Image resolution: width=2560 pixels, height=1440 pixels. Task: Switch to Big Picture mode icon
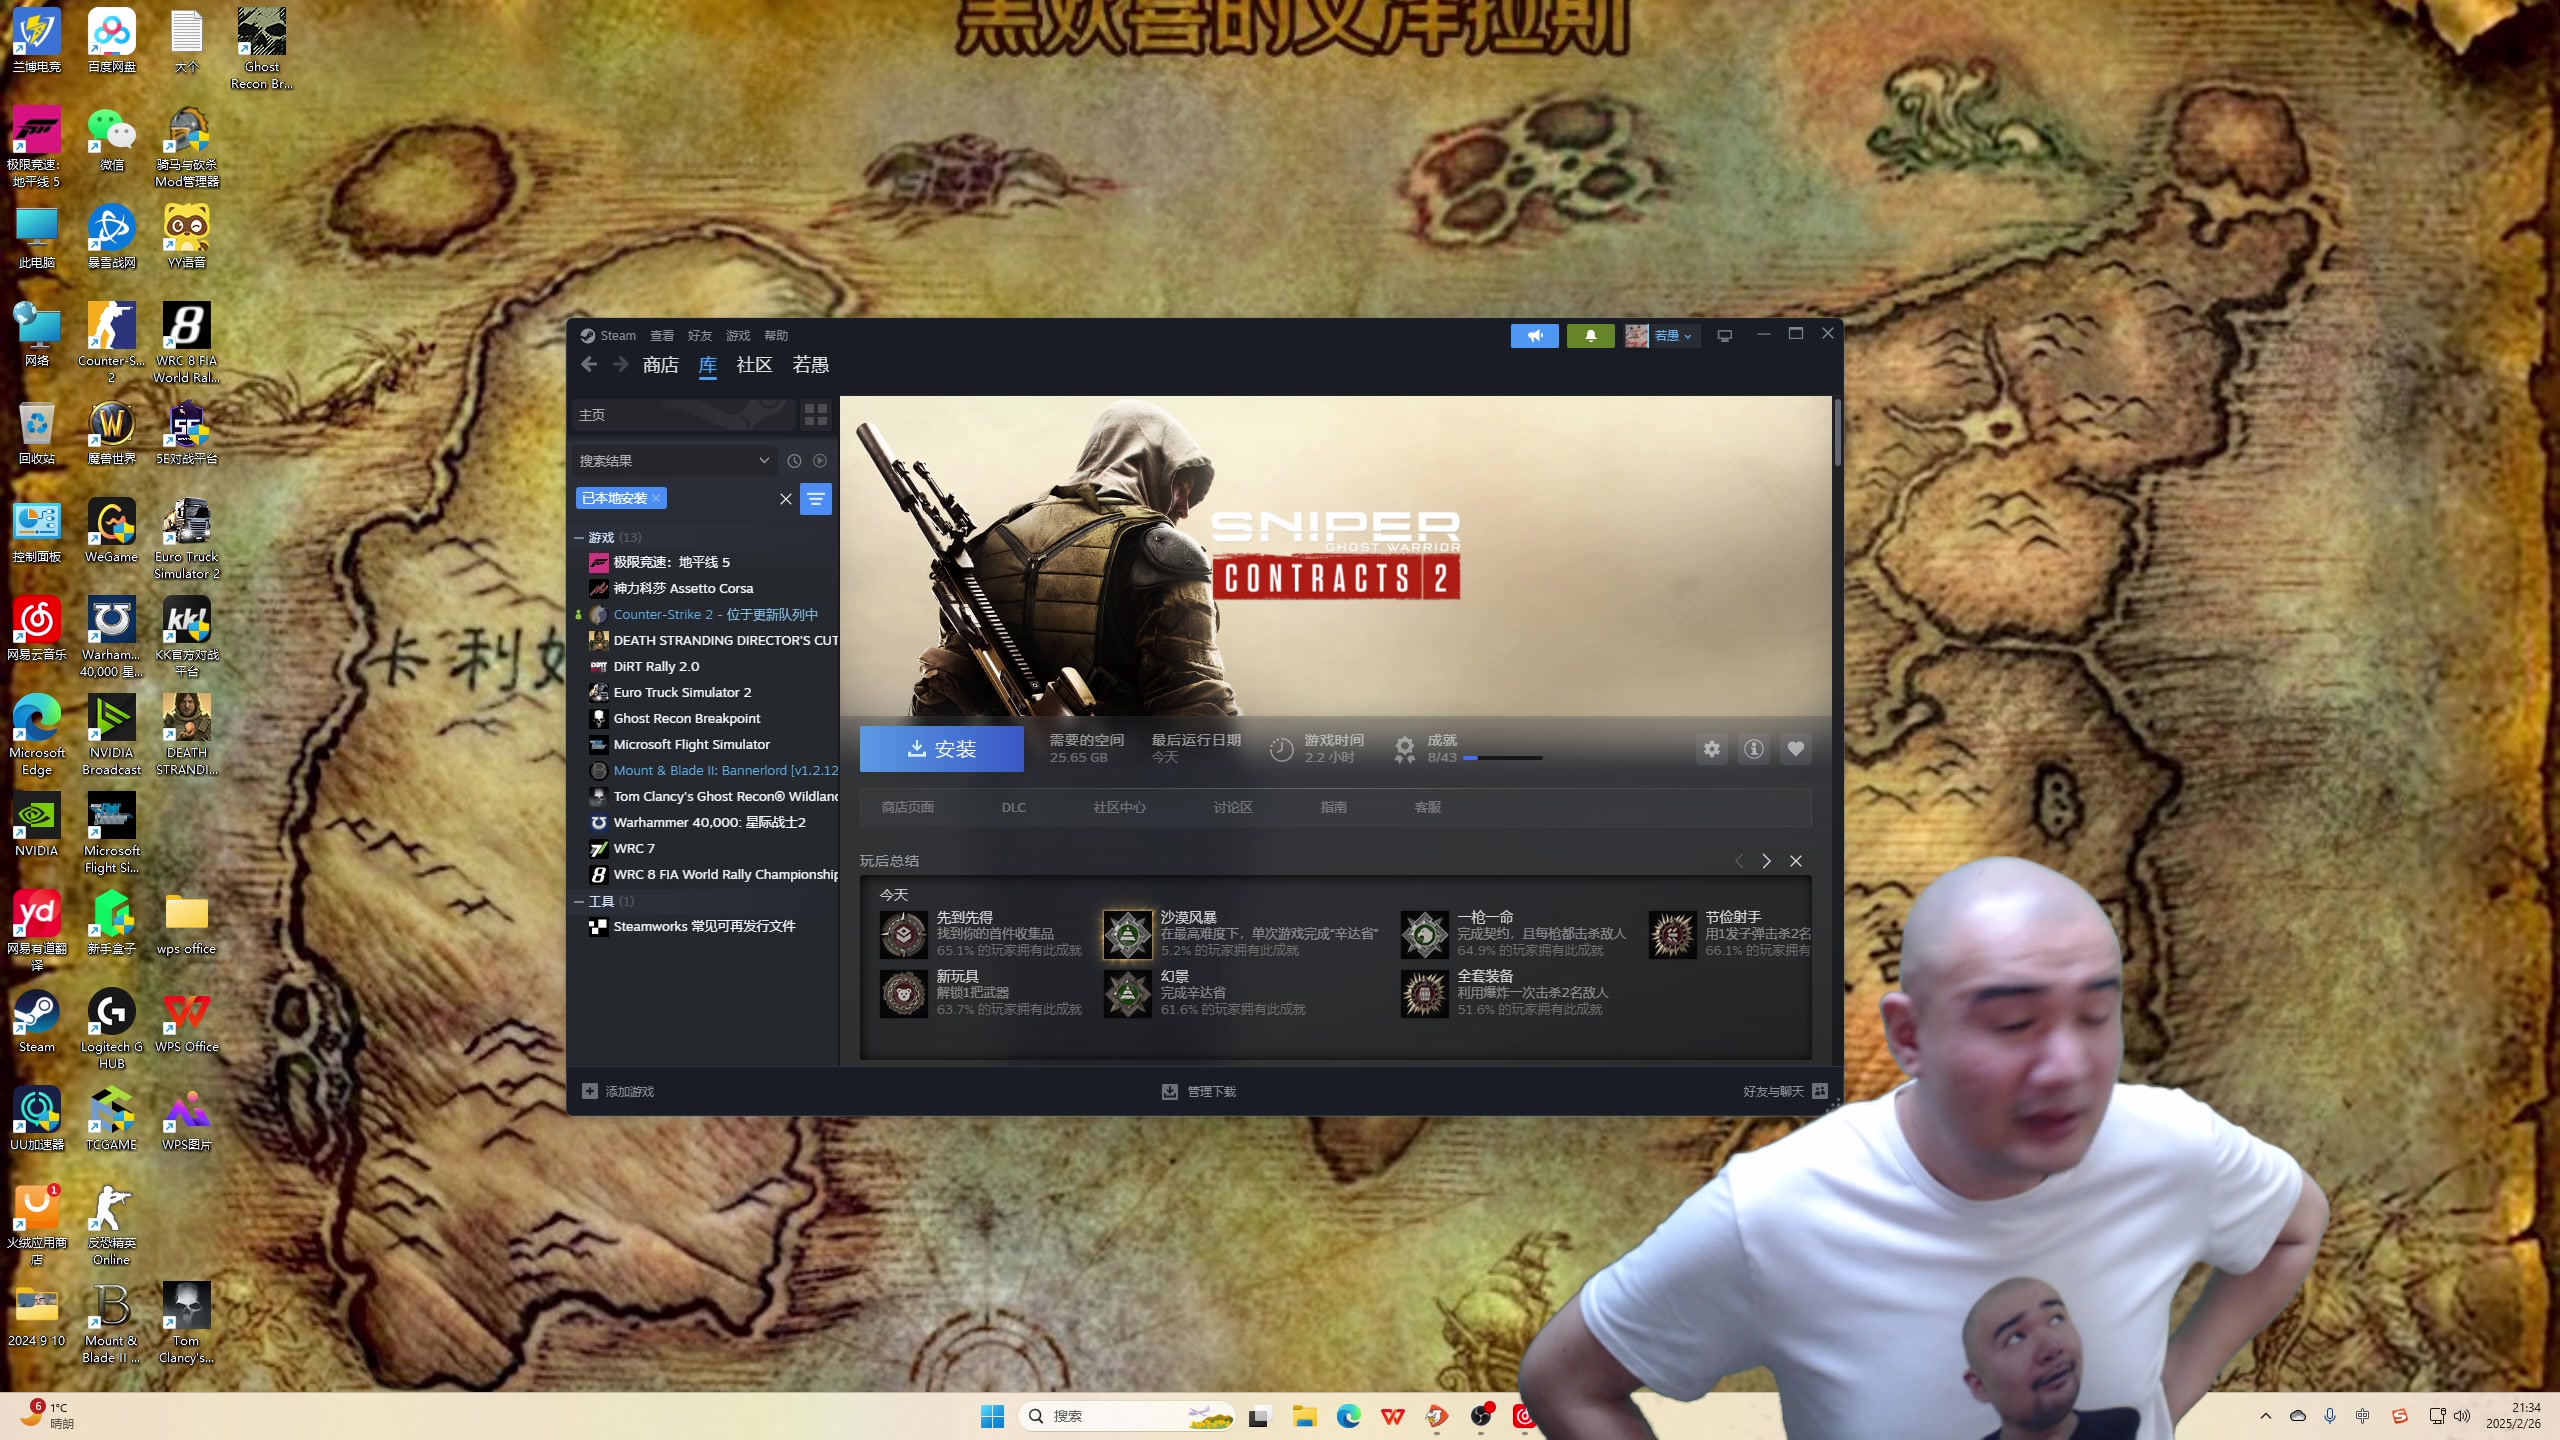tap(1724, 336)
